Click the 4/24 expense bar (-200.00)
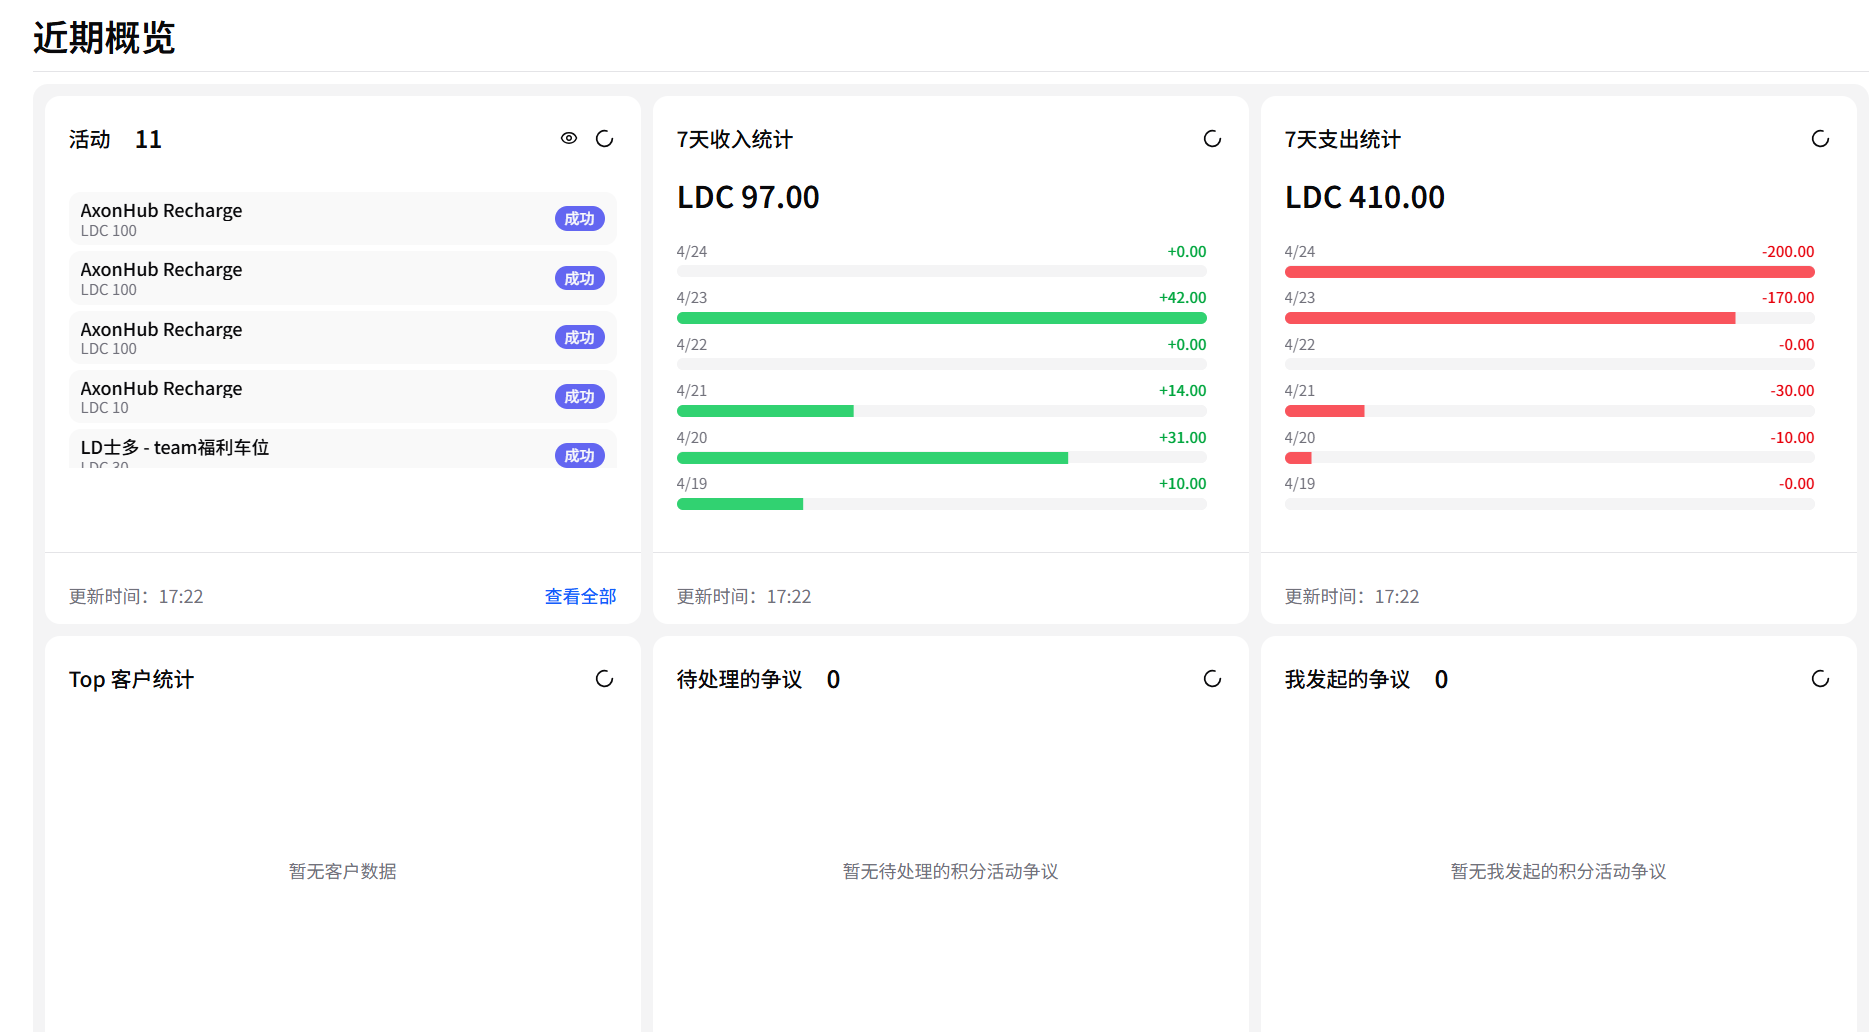The width and height of the screenshot is (1869, 1032). pos(1550,272)
